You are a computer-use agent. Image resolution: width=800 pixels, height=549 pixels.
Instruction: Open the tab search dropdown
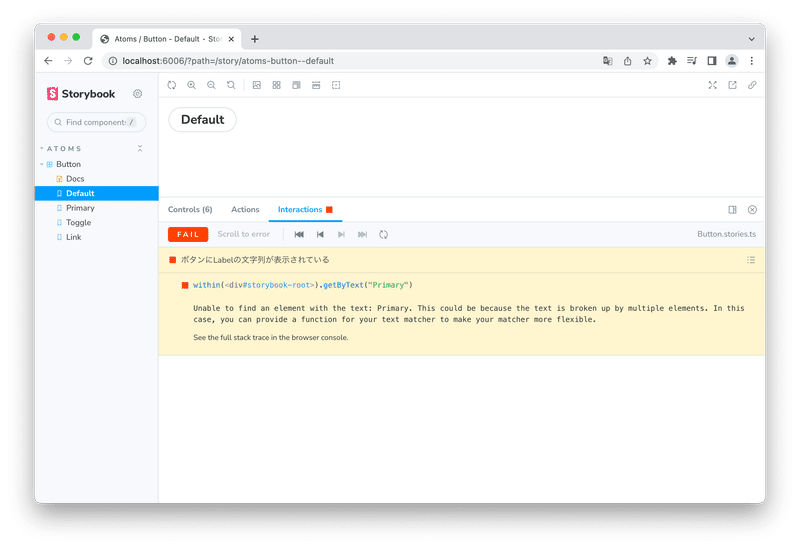tap(752, 39)
